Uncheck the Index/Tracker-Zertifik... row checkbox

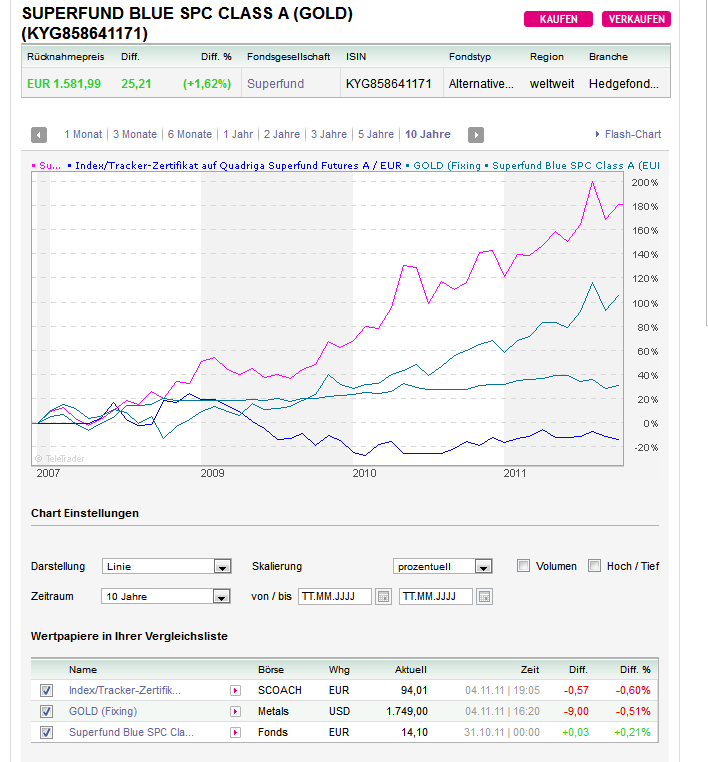(x=46, y=690)
